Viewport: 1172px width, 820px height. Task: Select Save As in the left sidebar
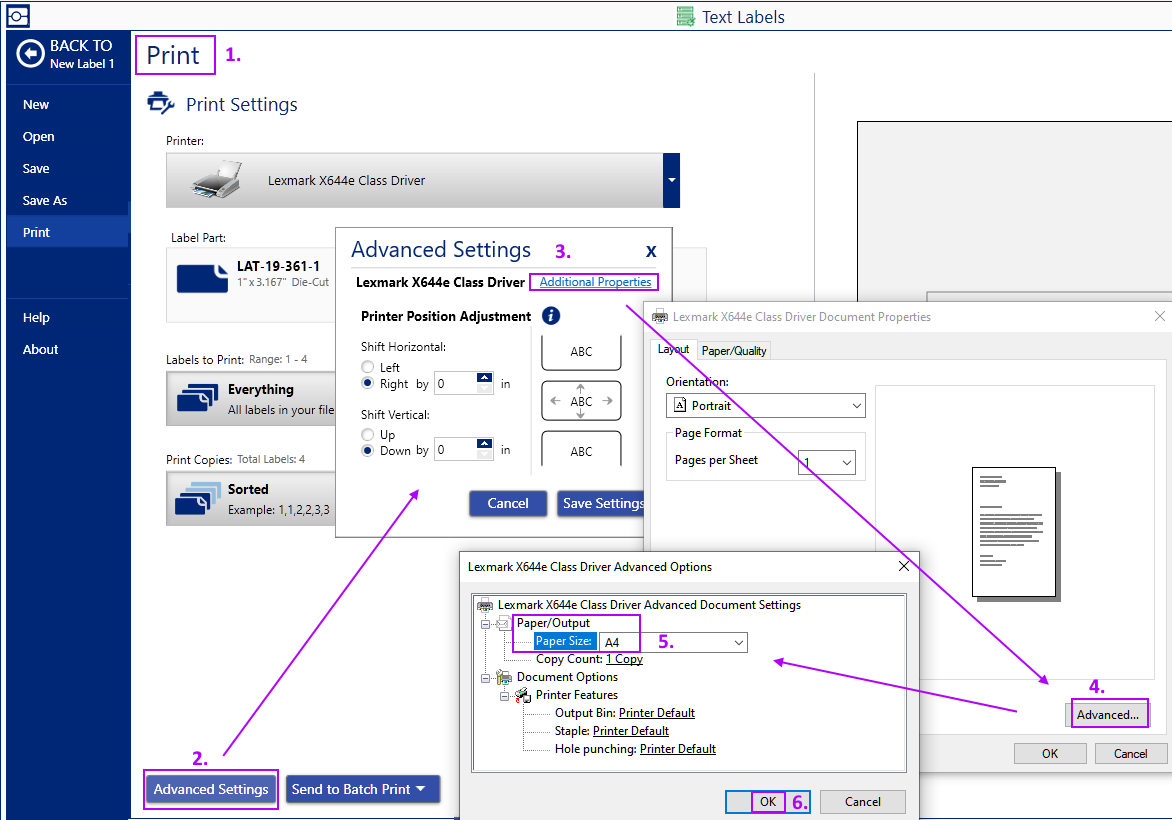[x=45, y=200]
